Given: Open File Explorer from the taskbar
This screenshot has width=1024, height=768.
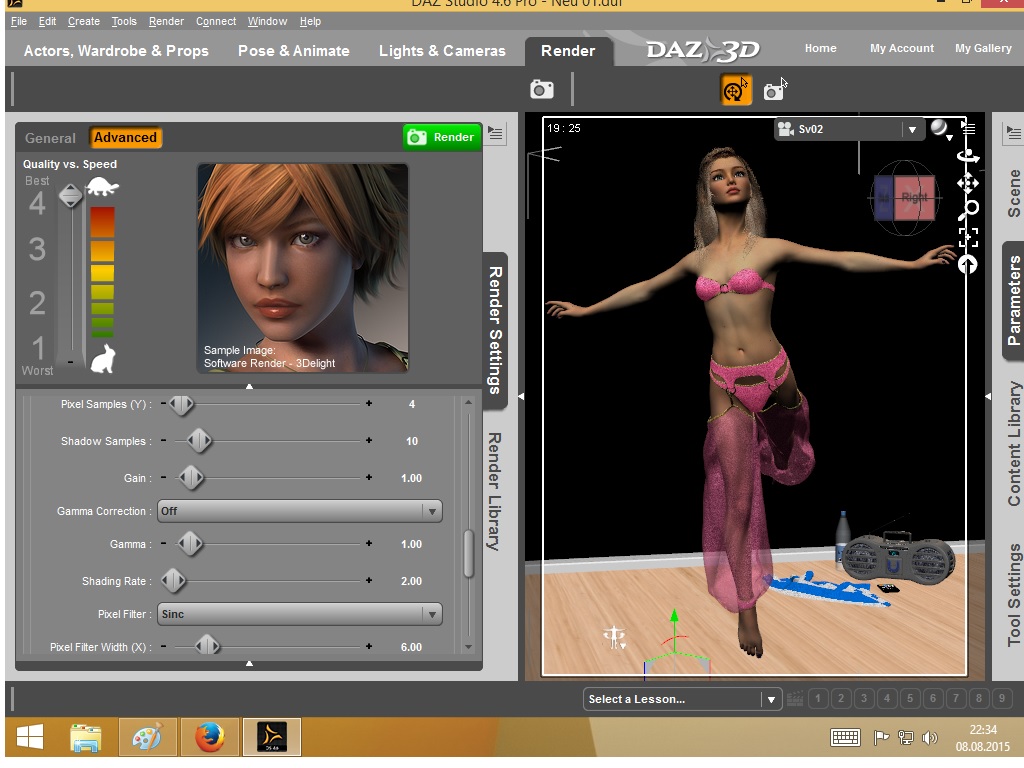Looking at the screenshot, I should (86, 737).
